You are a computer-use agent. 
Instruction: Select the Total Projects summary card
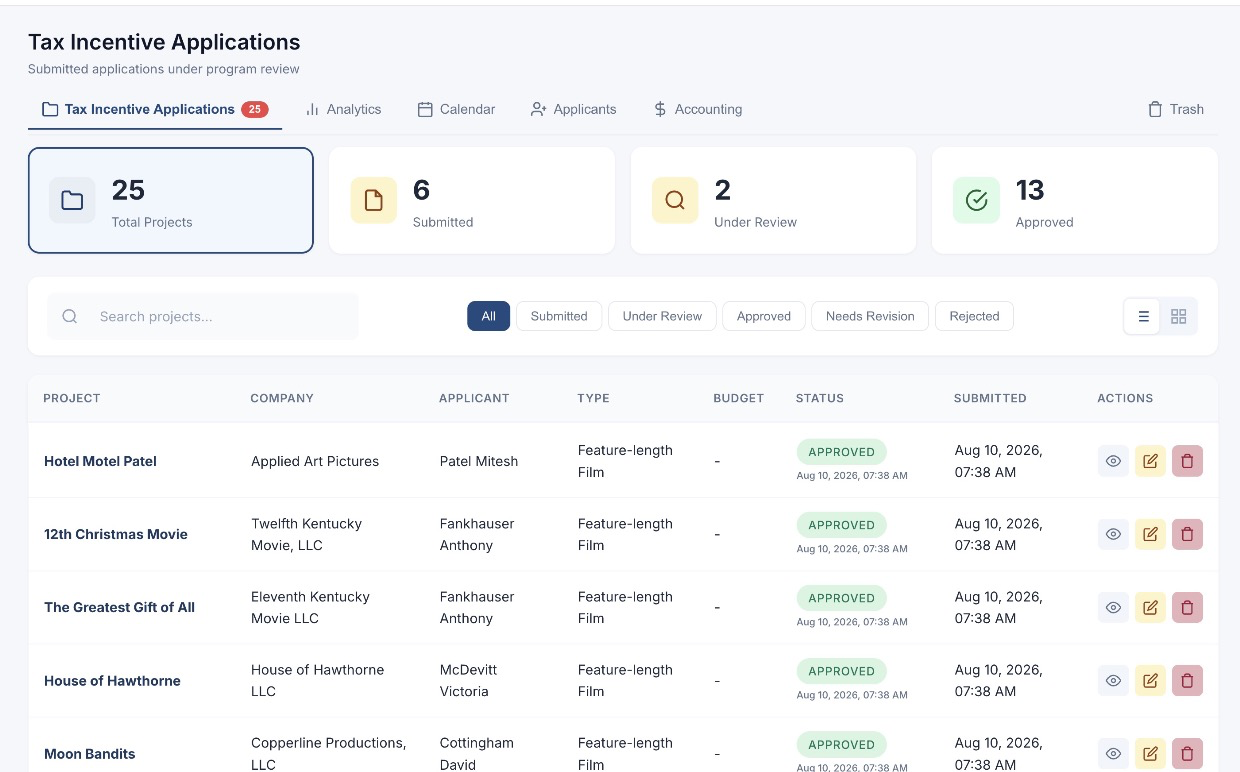click(x=171, y=201)
